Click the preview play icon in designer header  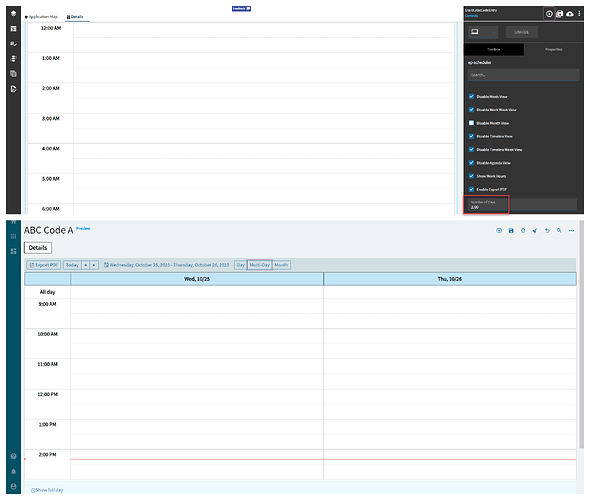pos(549,14)
